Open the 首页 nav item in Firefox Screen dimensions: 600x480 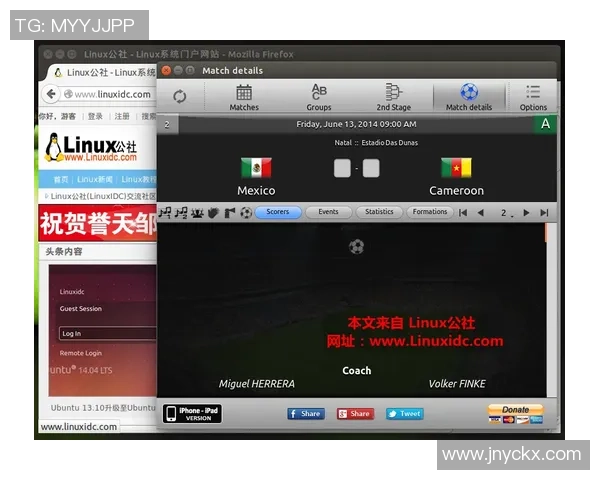(61, 180)
